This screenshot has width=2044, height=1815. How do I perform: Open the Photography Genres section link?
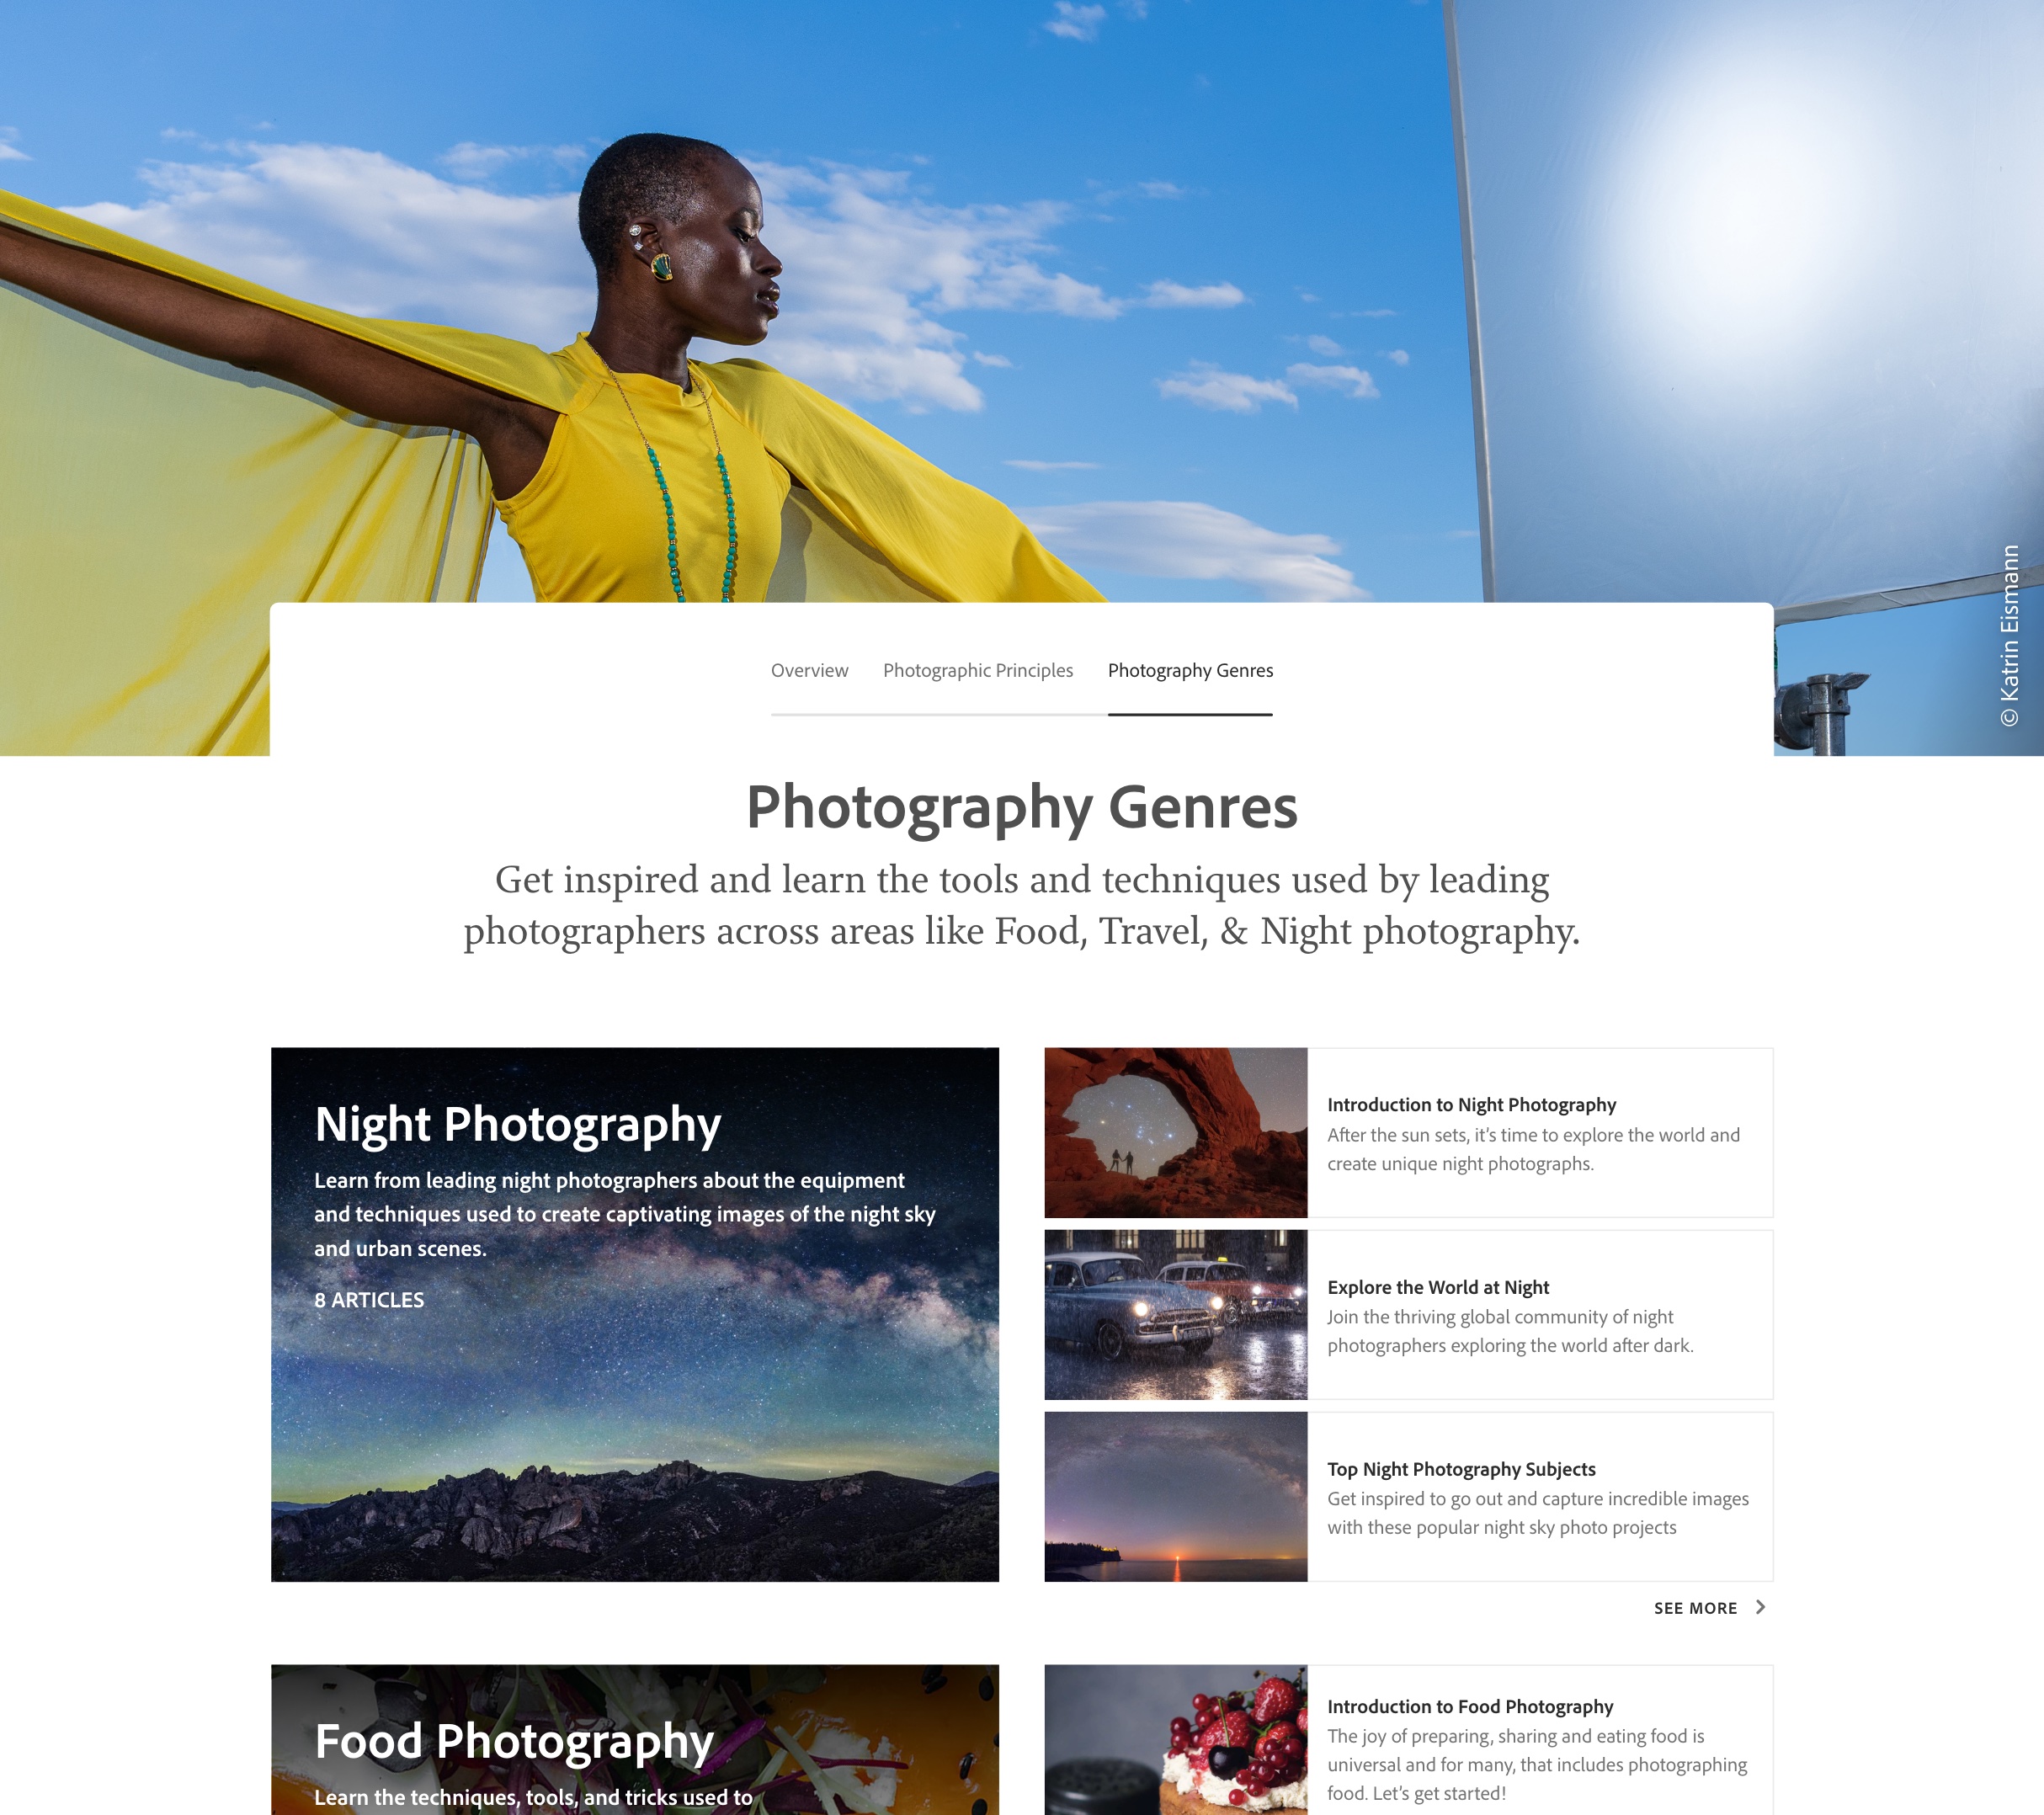[x=1190, y=669]
